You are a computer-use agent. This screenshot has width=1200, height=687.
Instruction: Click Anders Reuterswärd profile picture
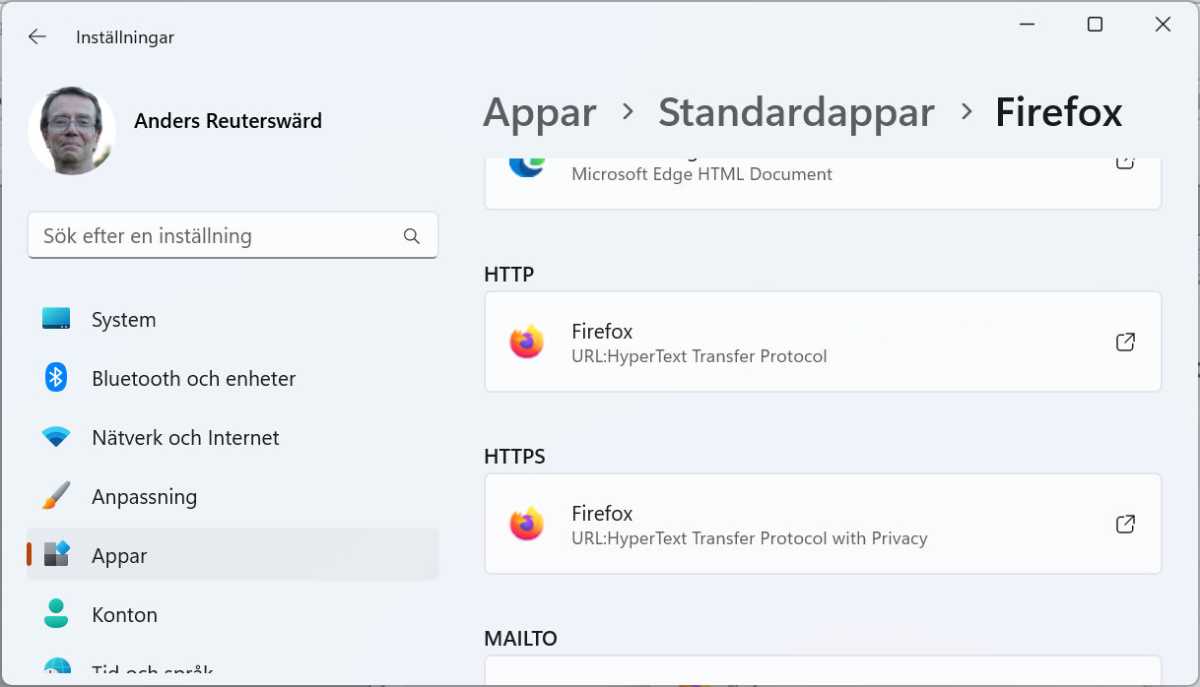(x=72, y=128)
